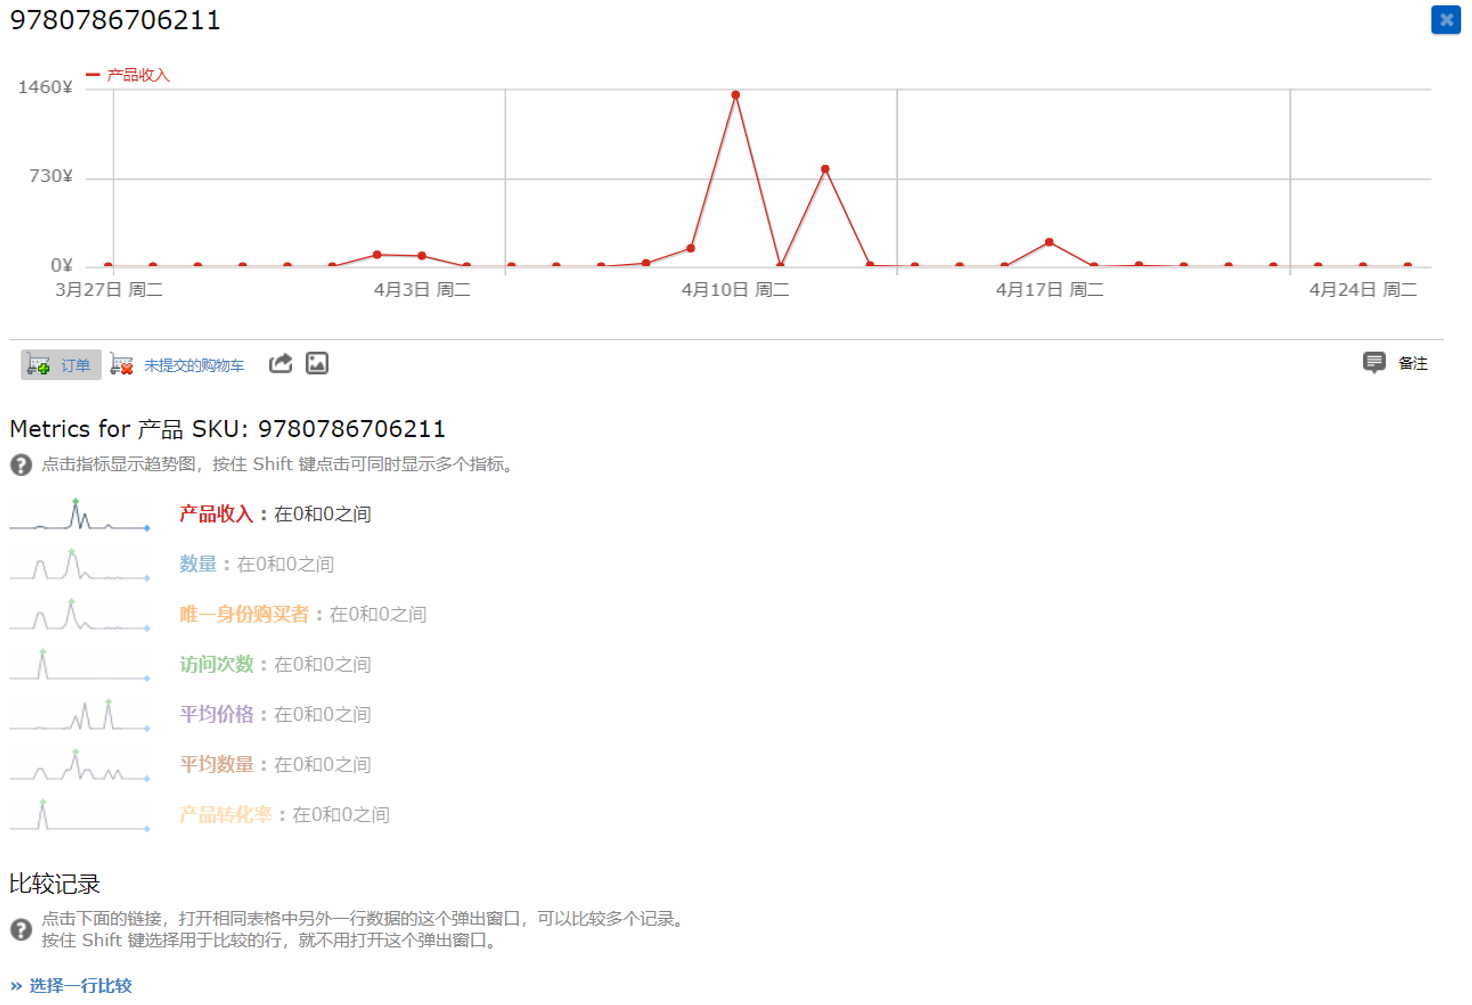Open the 选择一行比较 link
This screenshot has height=1005, width=1472.
click(80, 986)
